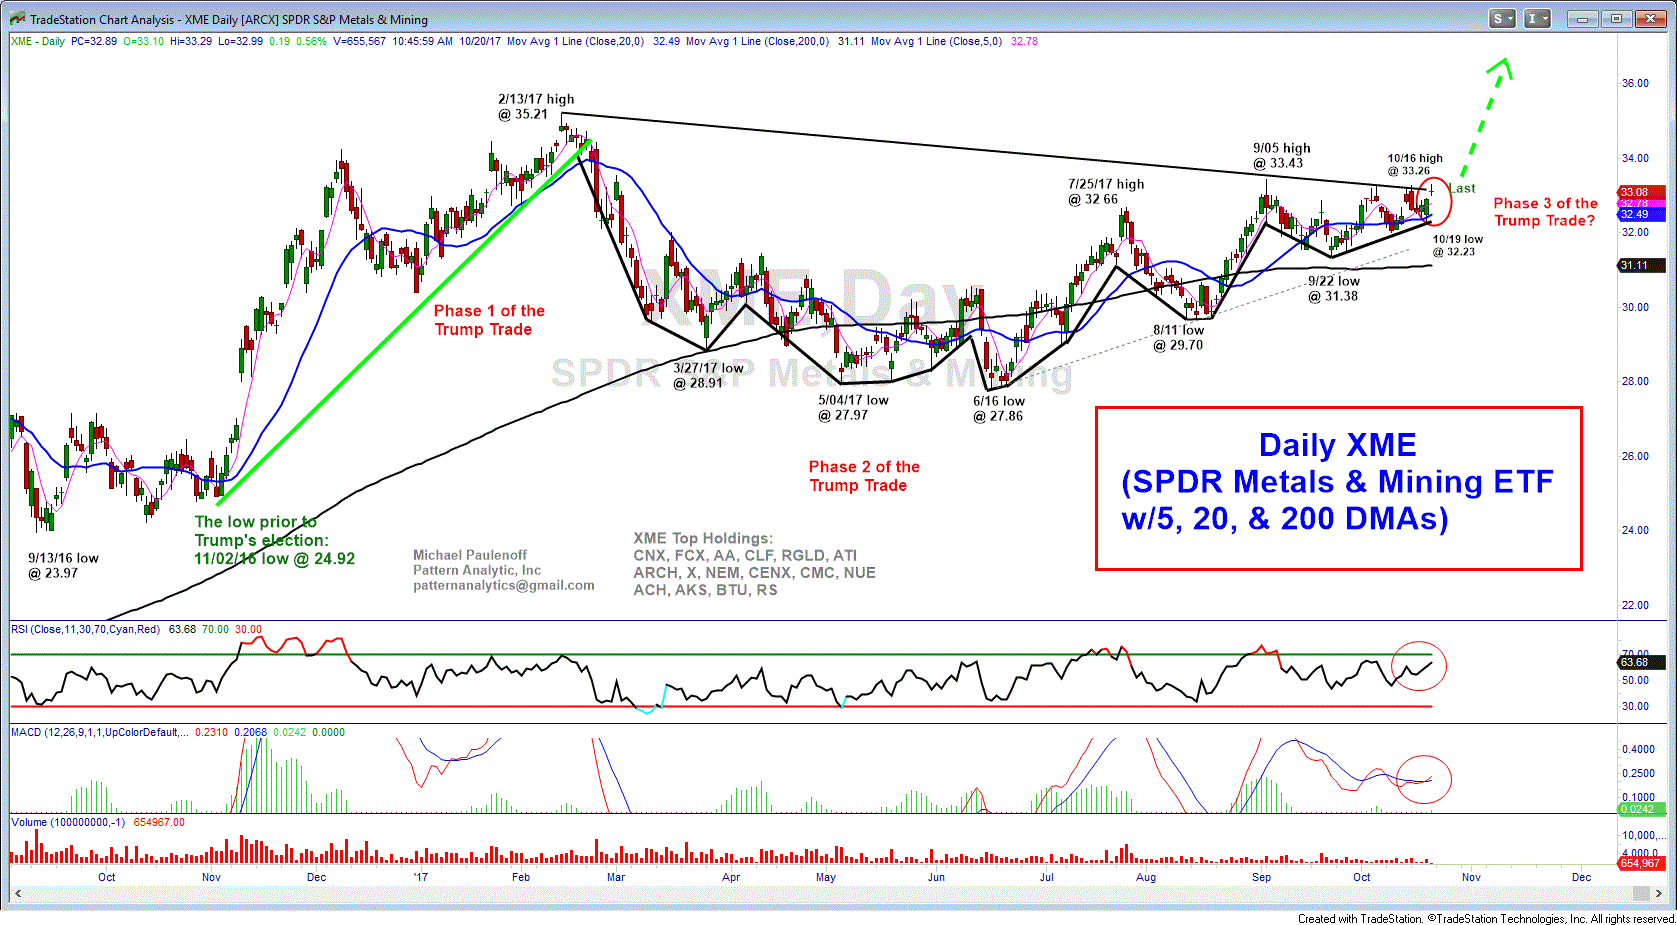This screenshot has height=925, width=1677.
Task: Select the 'Volume (100000000,-1)' subgraph label
Action: pos(68,822)
